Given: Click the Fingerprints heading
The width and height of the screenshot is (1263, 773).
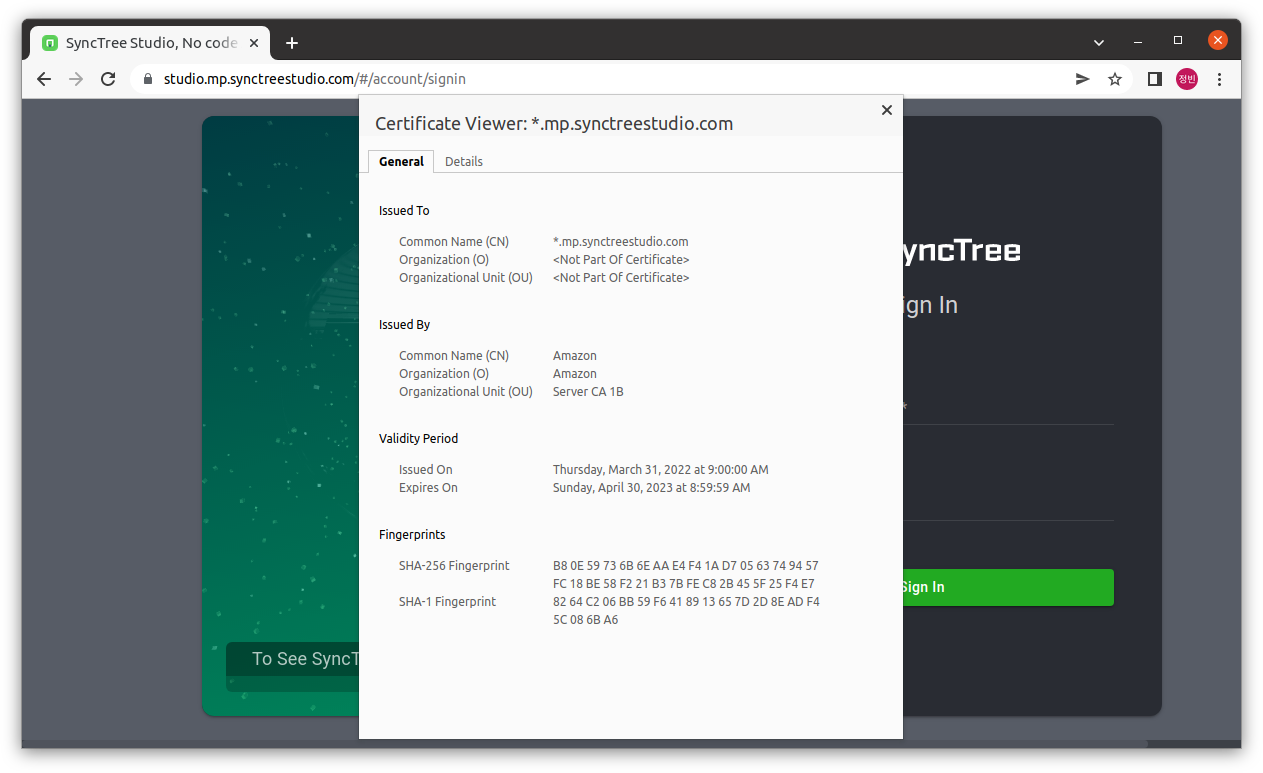Looking at the screenshot, I should click(412, 535).
